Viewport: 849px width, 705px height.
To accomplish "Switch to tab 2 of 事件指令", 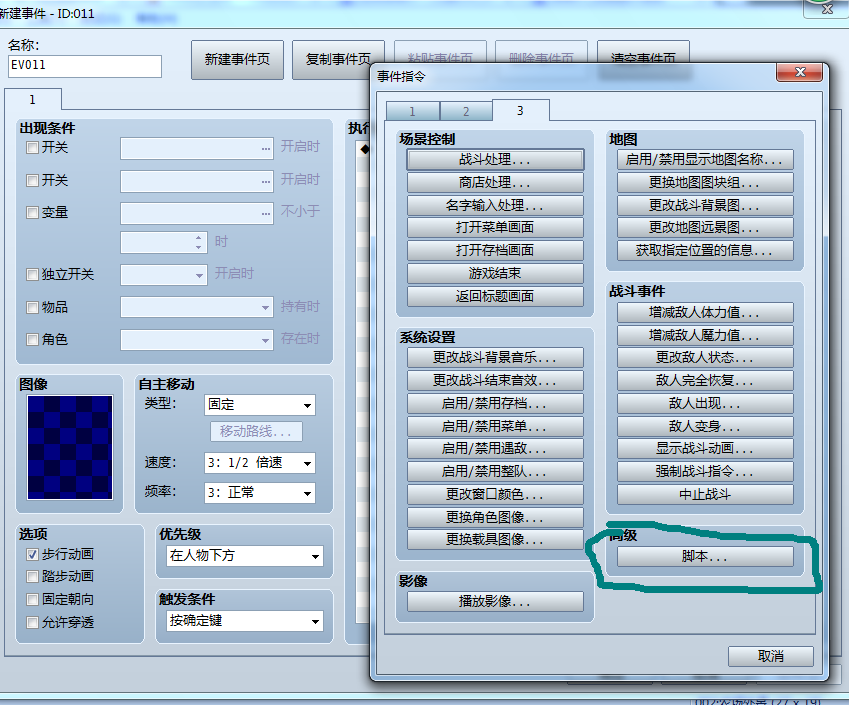I will (x=466, y=112).
